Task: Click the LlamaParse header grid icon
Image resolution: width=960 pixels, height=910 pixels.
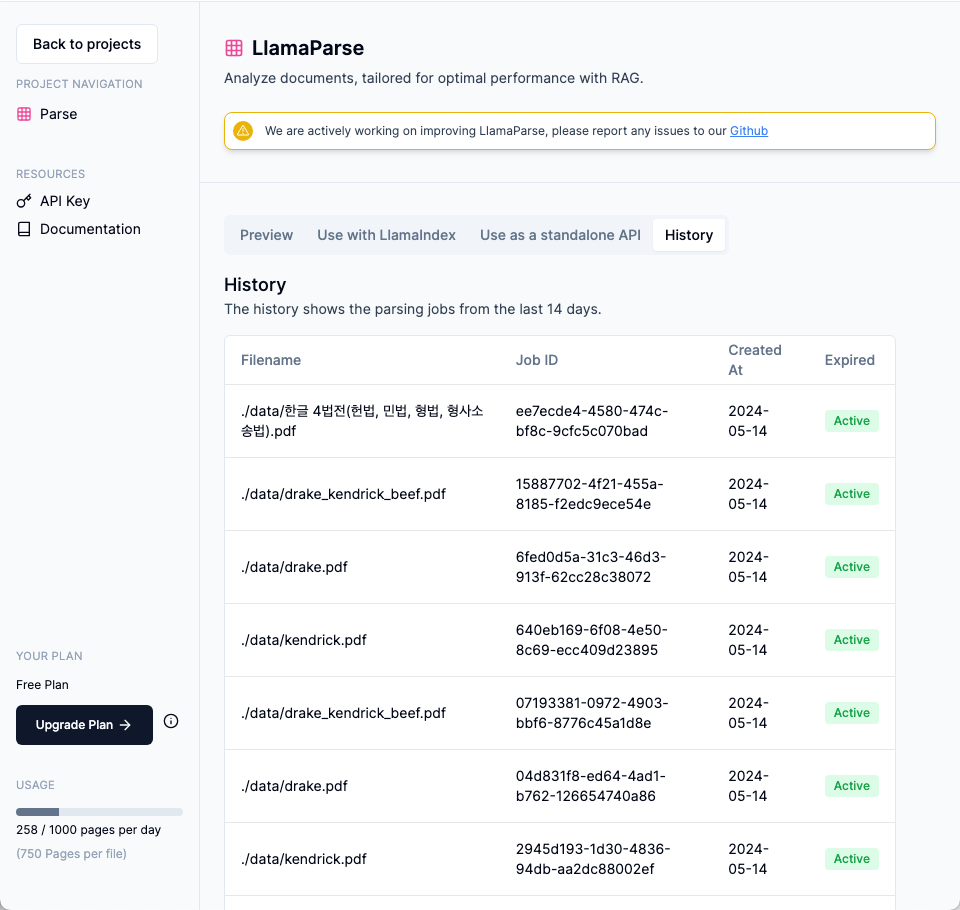Action: tap(234, 48)
